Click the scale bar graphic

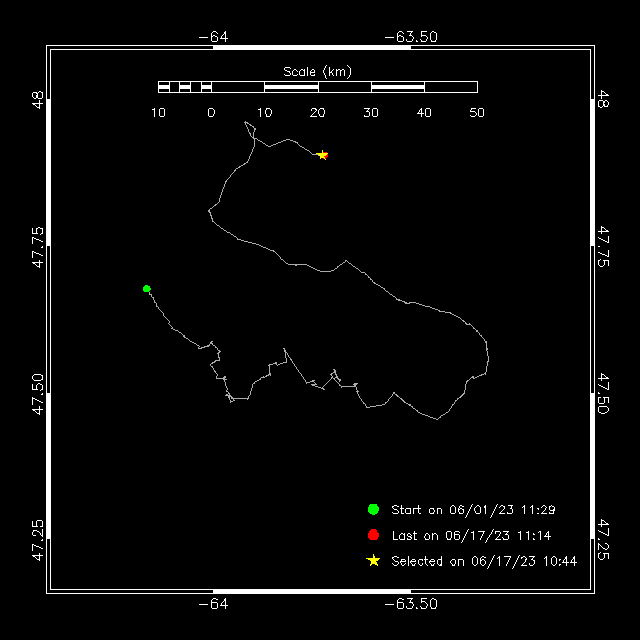(318, 87)
